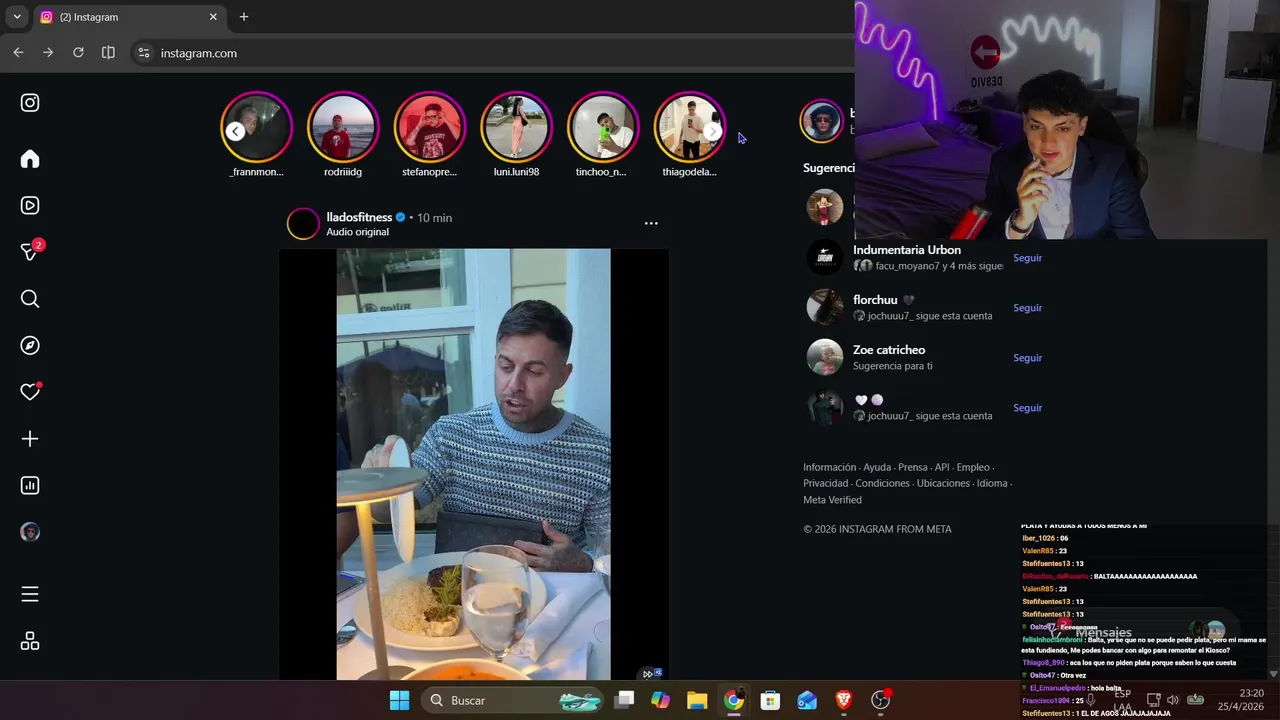Click the Ayuda footer link
Viewport: 1280px width, 720px height.
pyautogui.click(x=877, y=467)
